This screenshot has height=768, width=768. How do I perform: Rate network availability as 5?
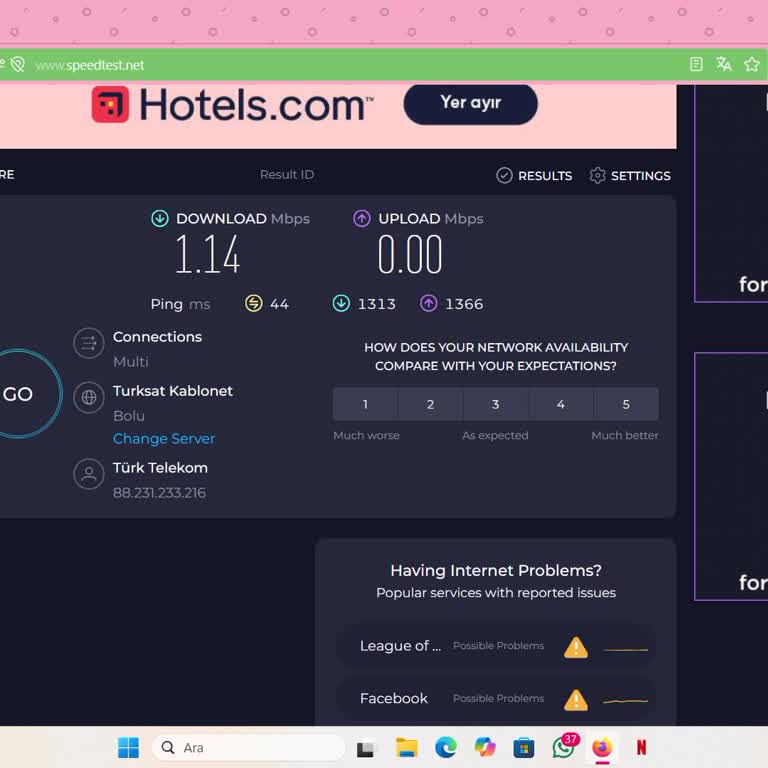626,404
